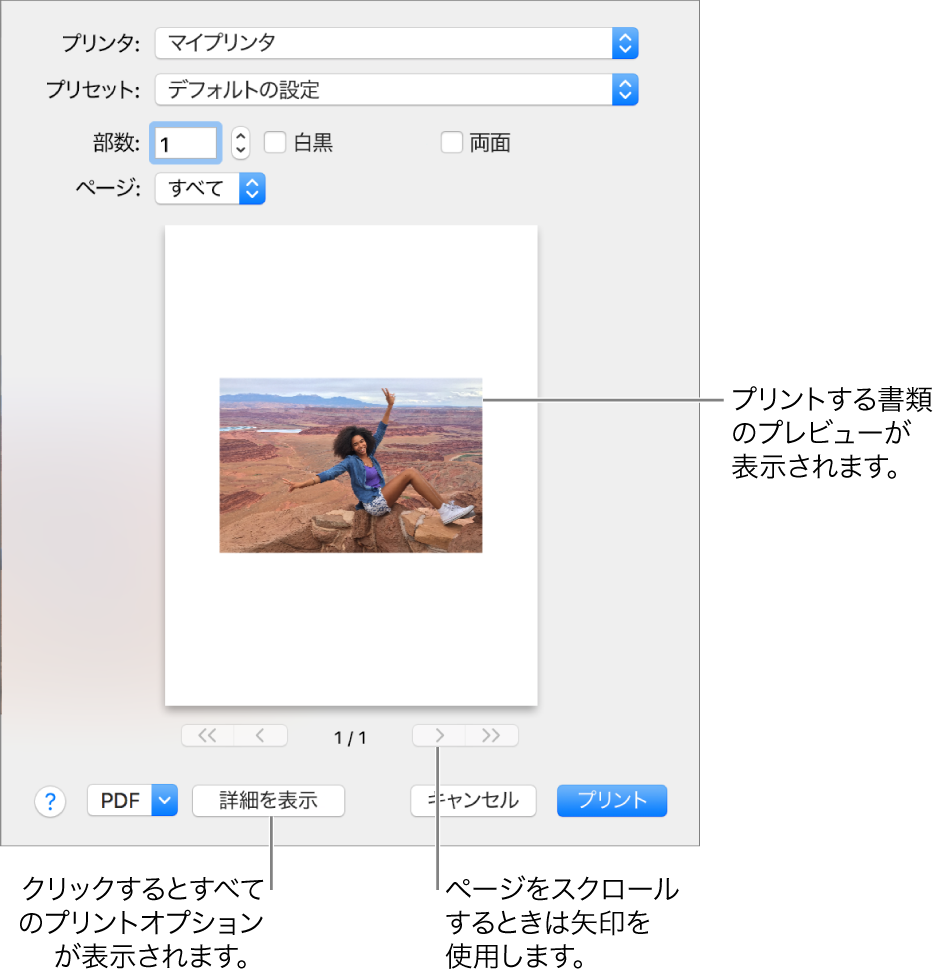Increase 部数 with the stepper up arrow

240,137
